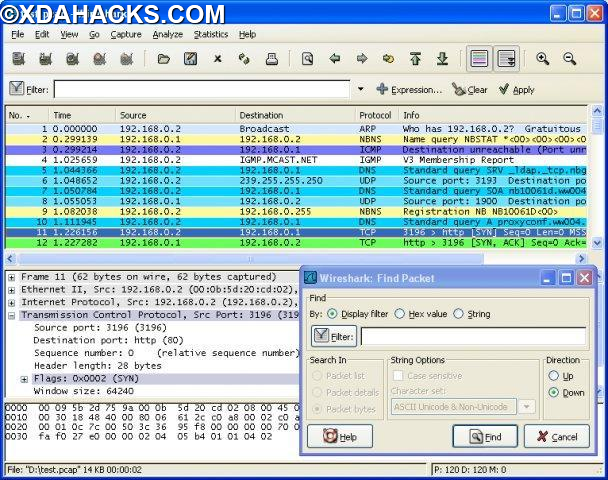
Task: Expand the Frame 11 tree node
Action: tap(12, 278)
